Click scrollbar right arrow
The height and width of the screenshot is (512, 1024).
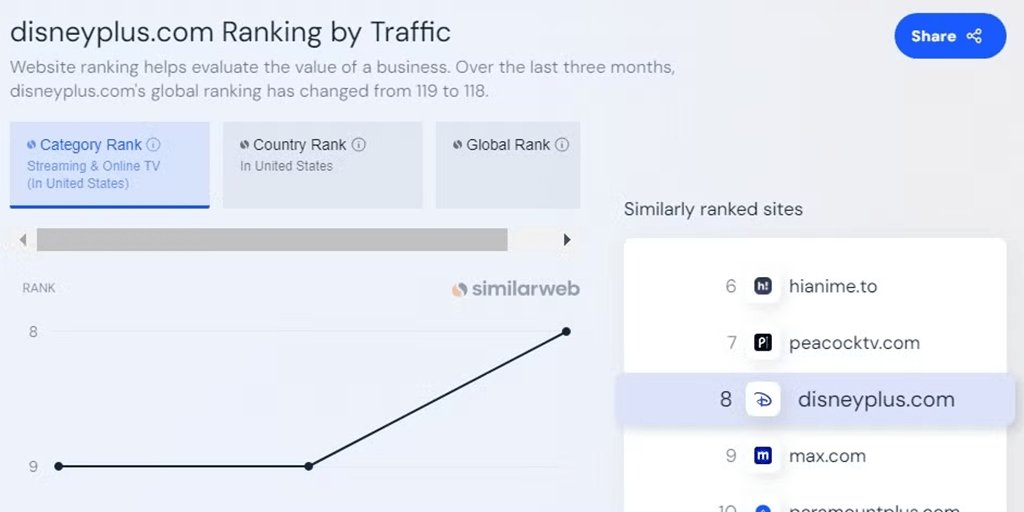[567, 240]
